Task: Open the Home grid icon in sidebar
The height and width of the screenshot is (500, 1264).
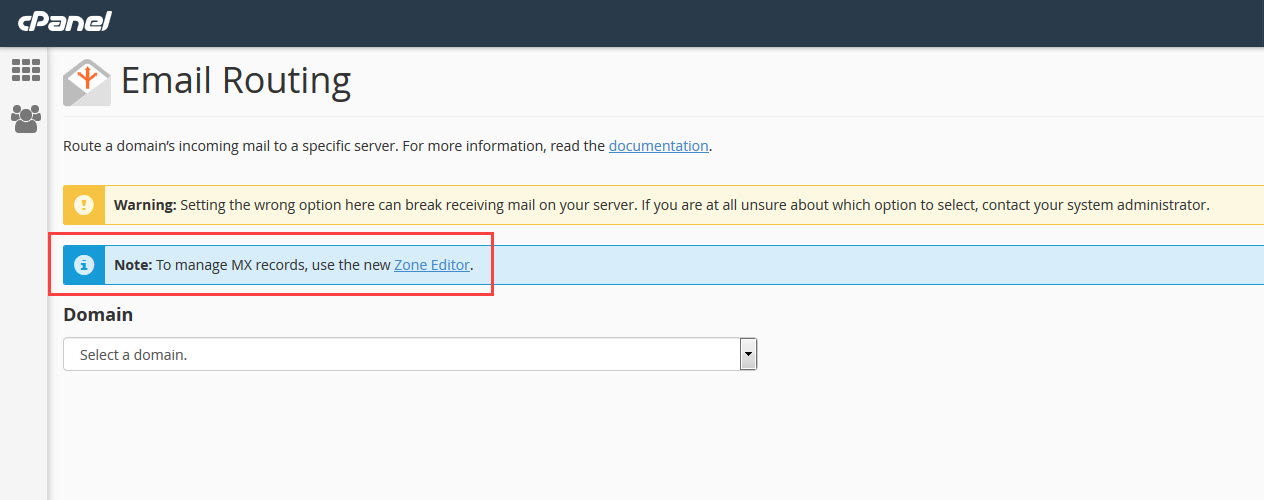Action: click(25, 70)
